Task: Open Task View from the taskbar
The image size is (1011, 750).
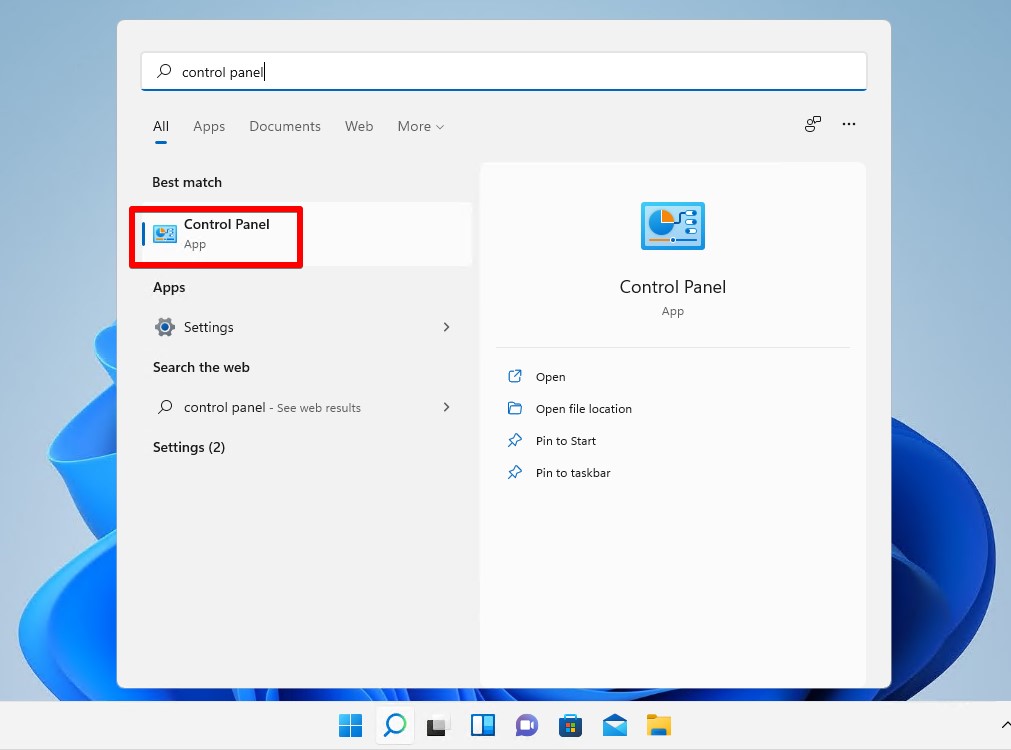Action: (439, 725)
